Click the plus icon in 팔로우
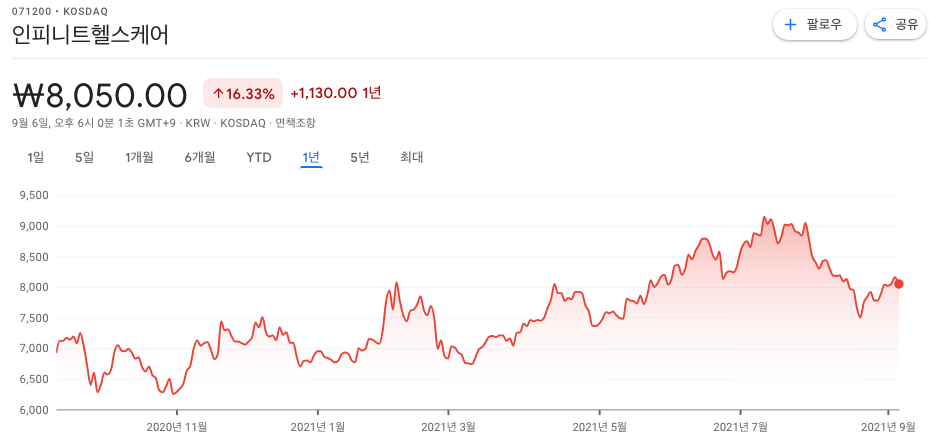 click(x=790, y=25)
